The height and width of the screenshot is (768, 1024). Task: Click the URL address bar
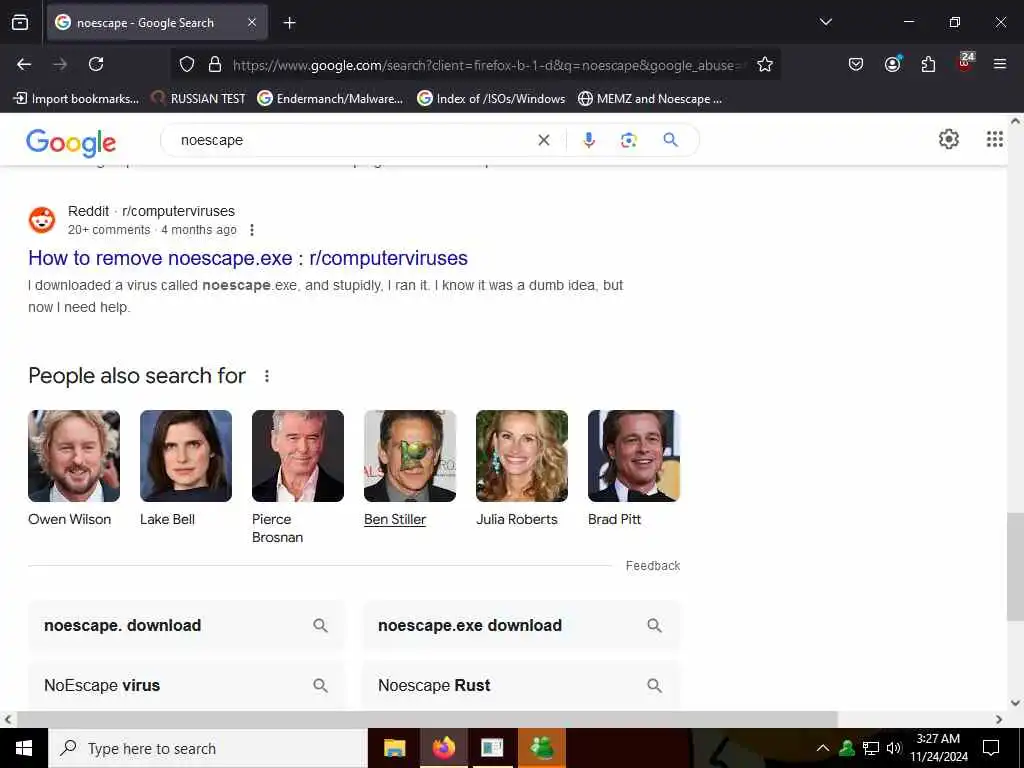[x=488, y=65]
